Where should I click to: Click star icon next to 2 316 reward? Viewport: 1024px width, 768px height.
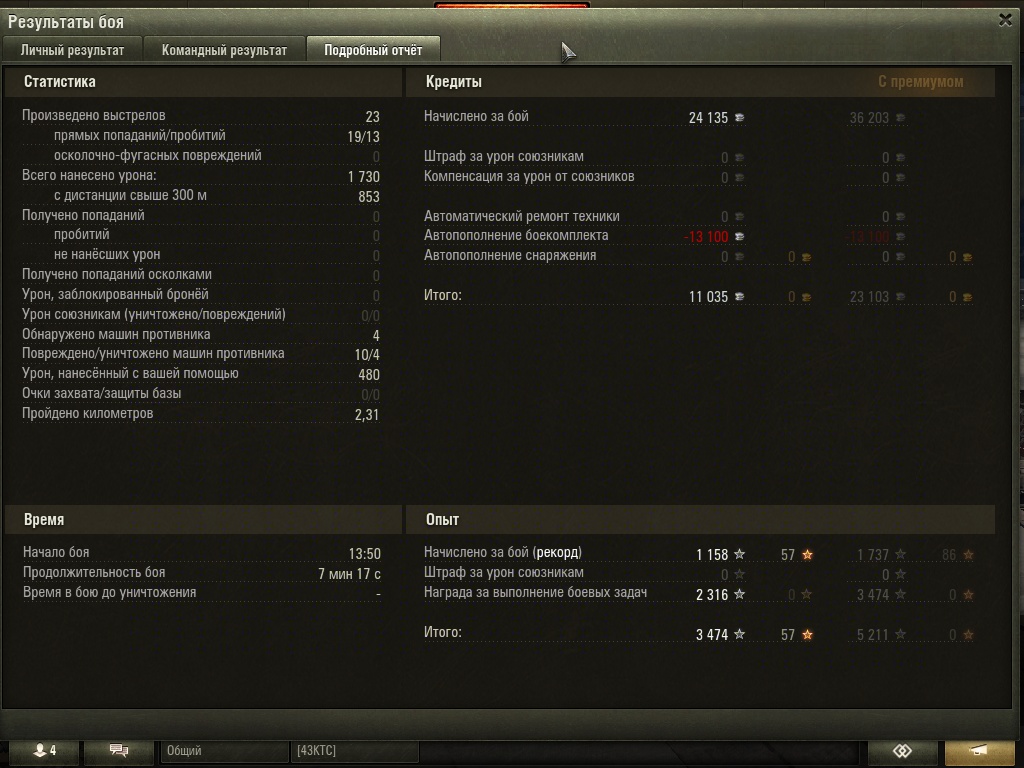[x=739, y=594]
